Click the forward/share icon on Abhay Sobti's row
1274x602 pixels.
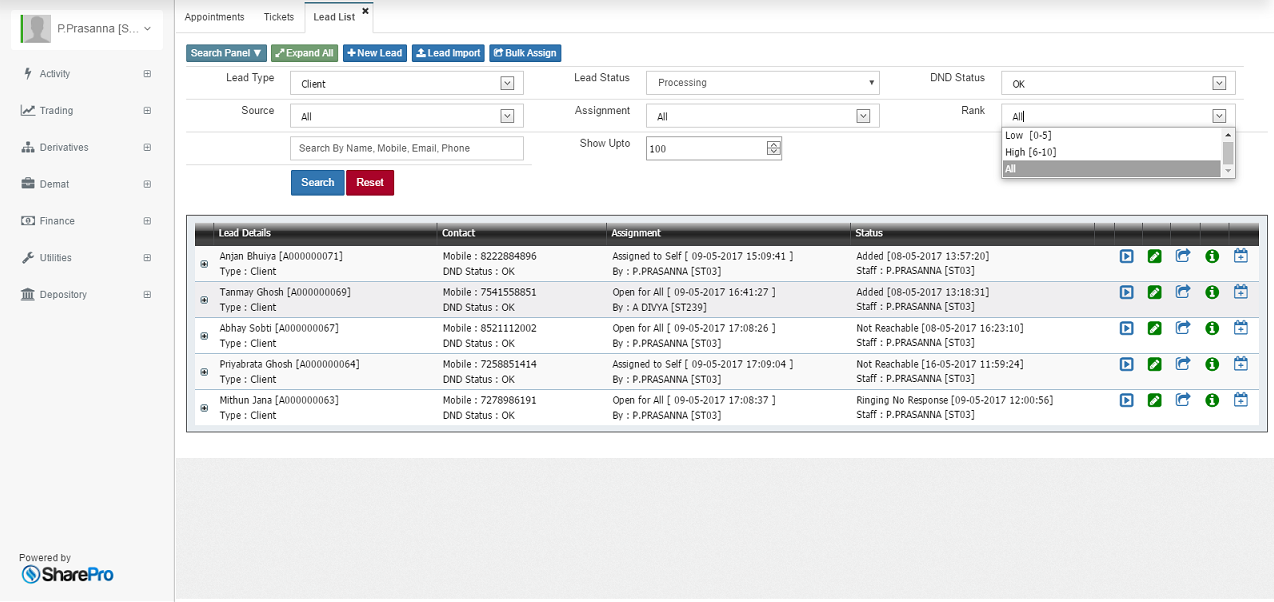1183,328
